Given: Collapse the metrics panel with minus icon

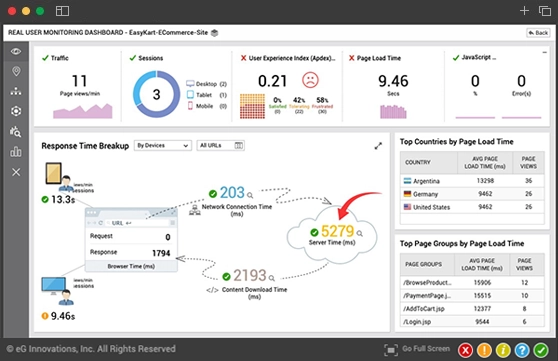Looking at the screenshot, I should 544,52.
